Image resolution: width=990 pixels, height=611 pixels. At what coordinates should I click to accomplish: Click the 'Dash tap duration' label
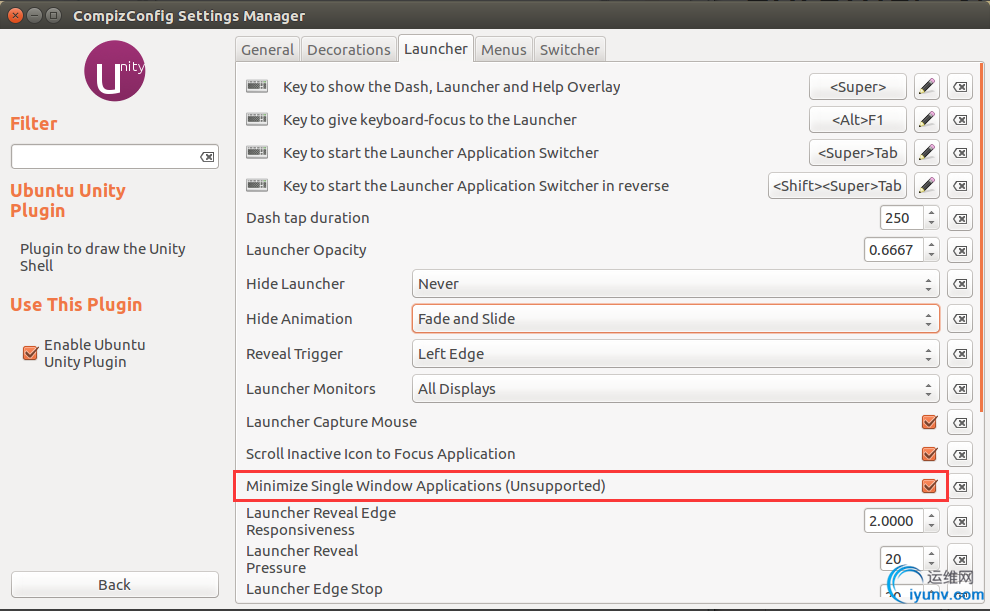(x=307, y=218)
